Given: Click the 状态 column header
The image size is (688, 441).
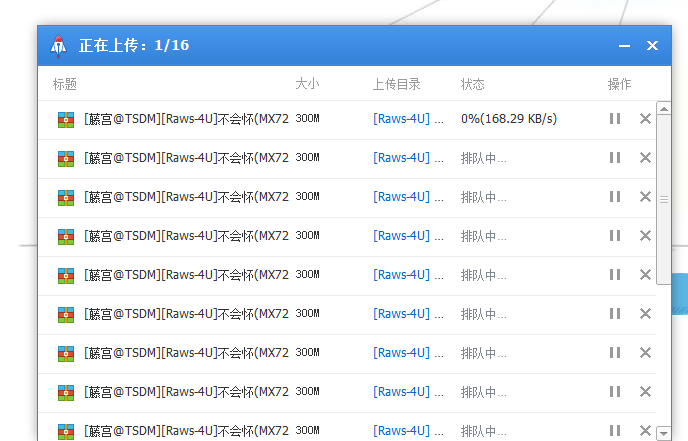Looking at the screenshot, I should click(x=473, y=84).
